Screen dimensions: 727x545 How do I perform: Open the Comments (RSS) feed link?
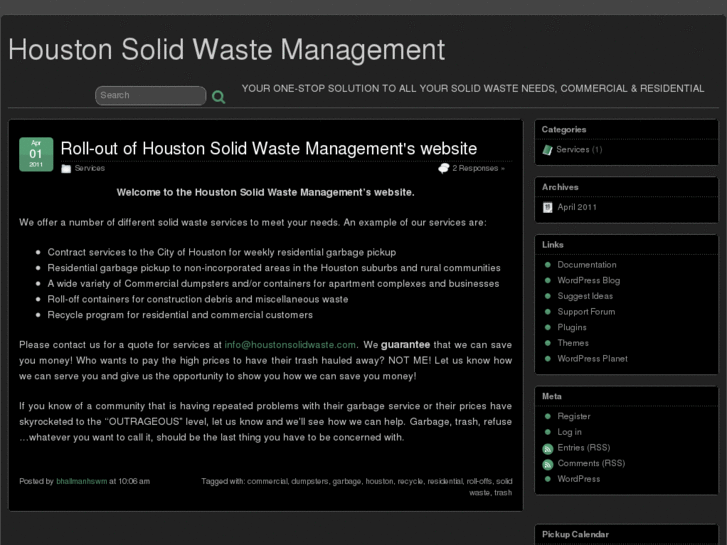coord(591,464)
